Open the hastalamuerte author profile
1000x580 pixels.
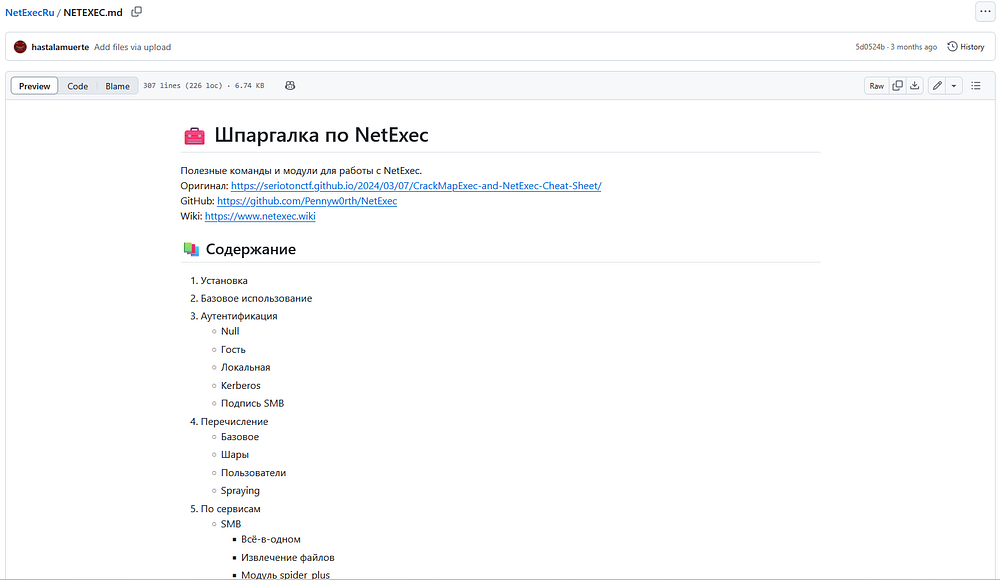[x=60, y=47]
